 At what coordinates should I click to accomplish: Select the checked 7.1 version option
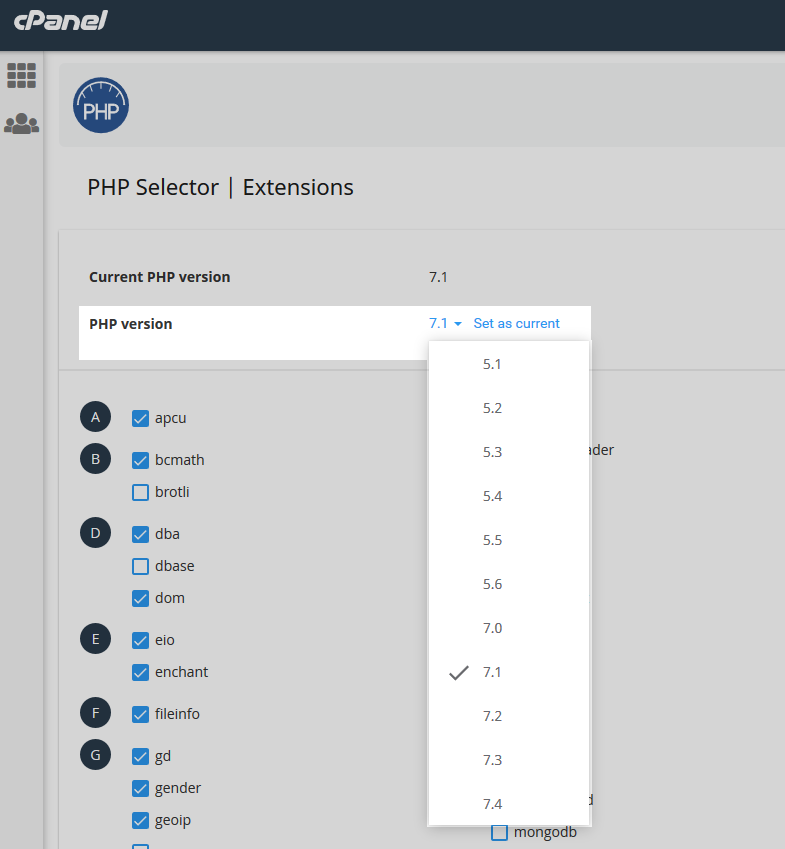click(x=509, y=672)
